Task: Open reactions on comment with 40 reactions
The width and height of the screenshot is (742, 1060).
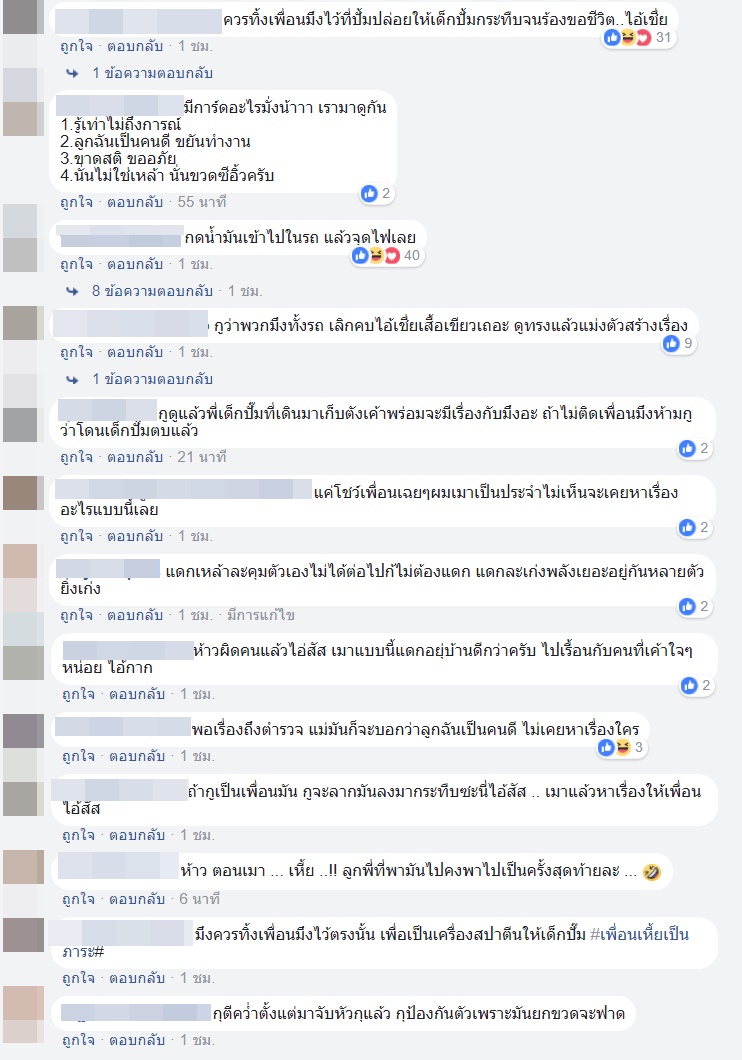Action: click(x=386, y=255)
